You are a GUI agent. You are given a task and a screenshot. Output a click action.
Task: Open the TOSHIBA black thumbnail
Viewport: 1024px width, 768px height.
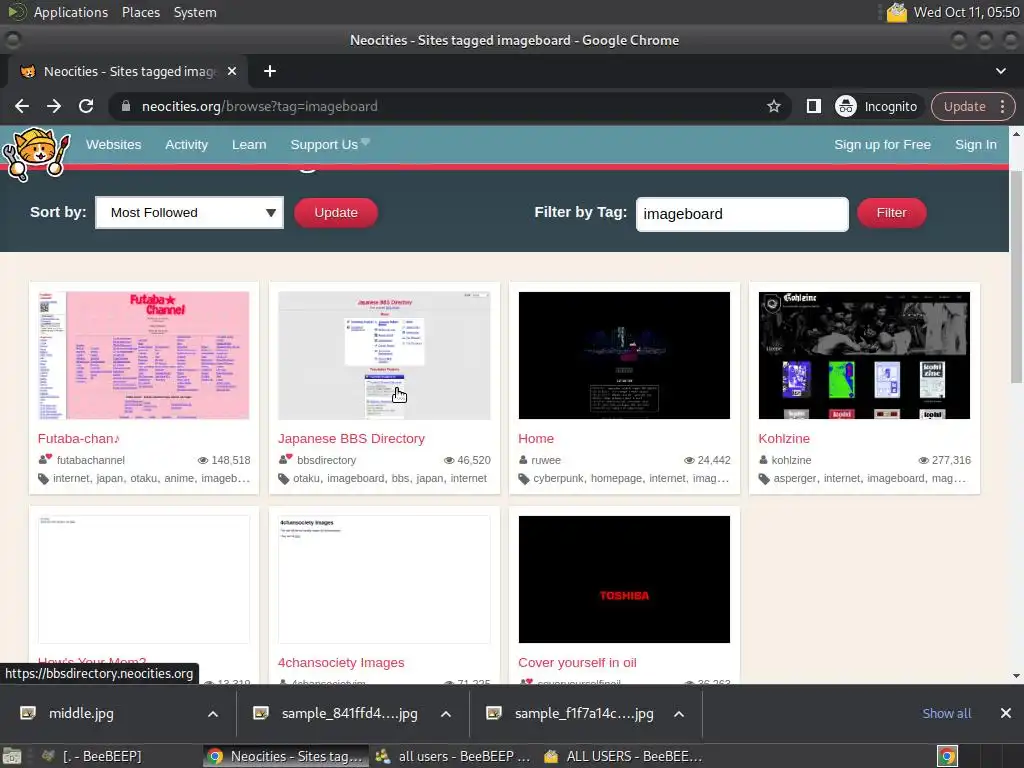pyautogui.click(x=624, y=579)
